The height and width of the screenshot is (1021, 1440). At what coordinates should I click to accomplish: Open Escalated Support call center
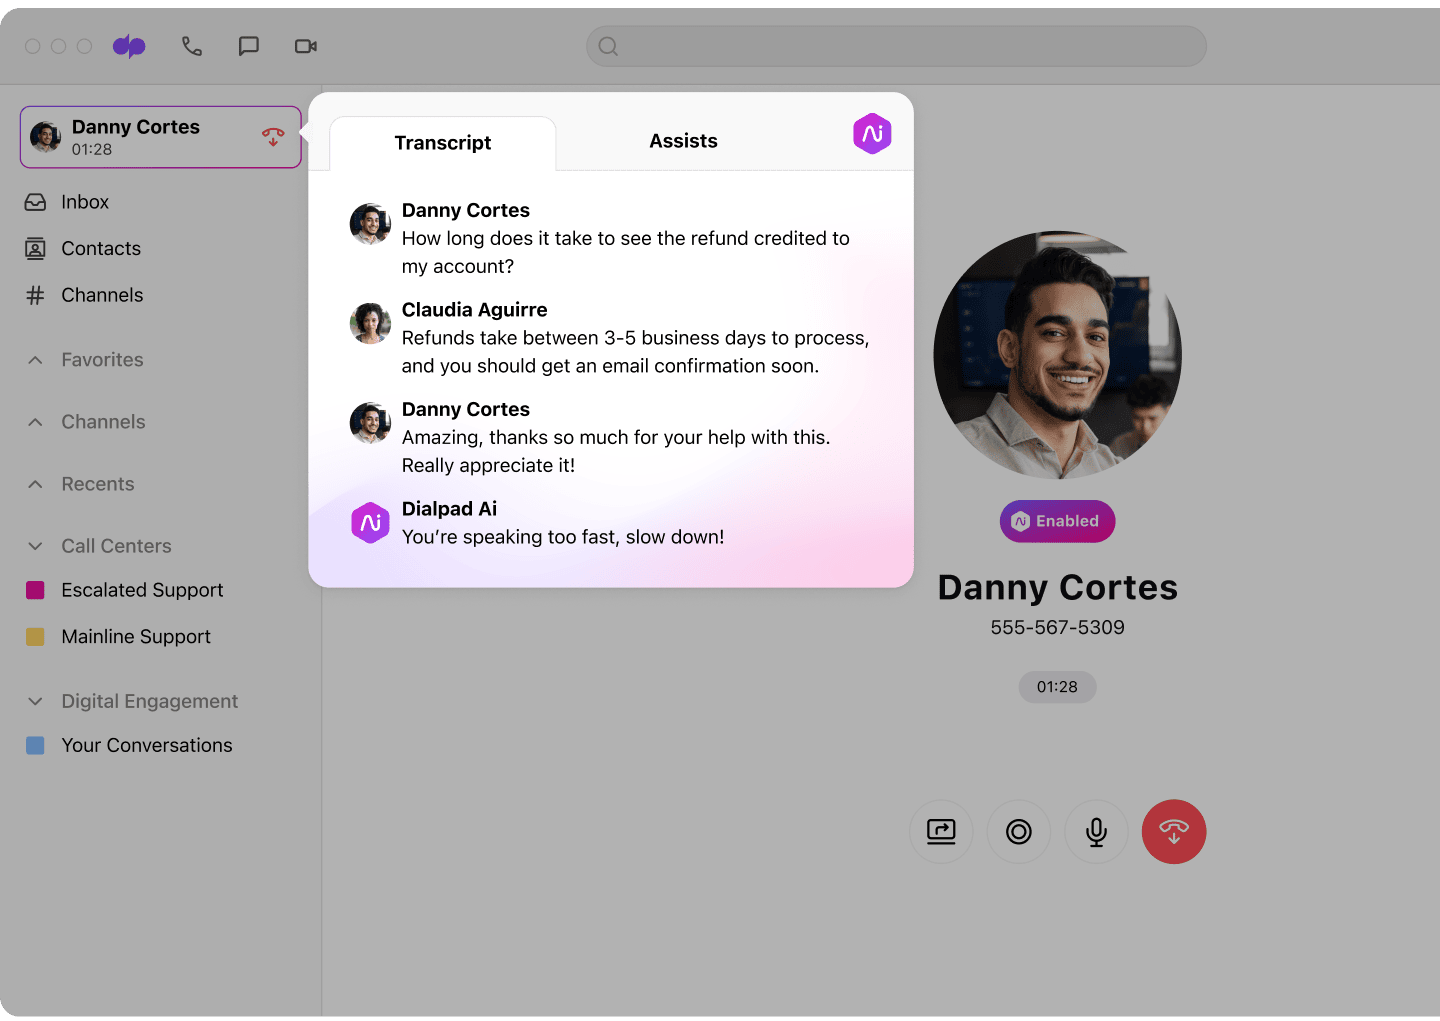pos(142,590)
